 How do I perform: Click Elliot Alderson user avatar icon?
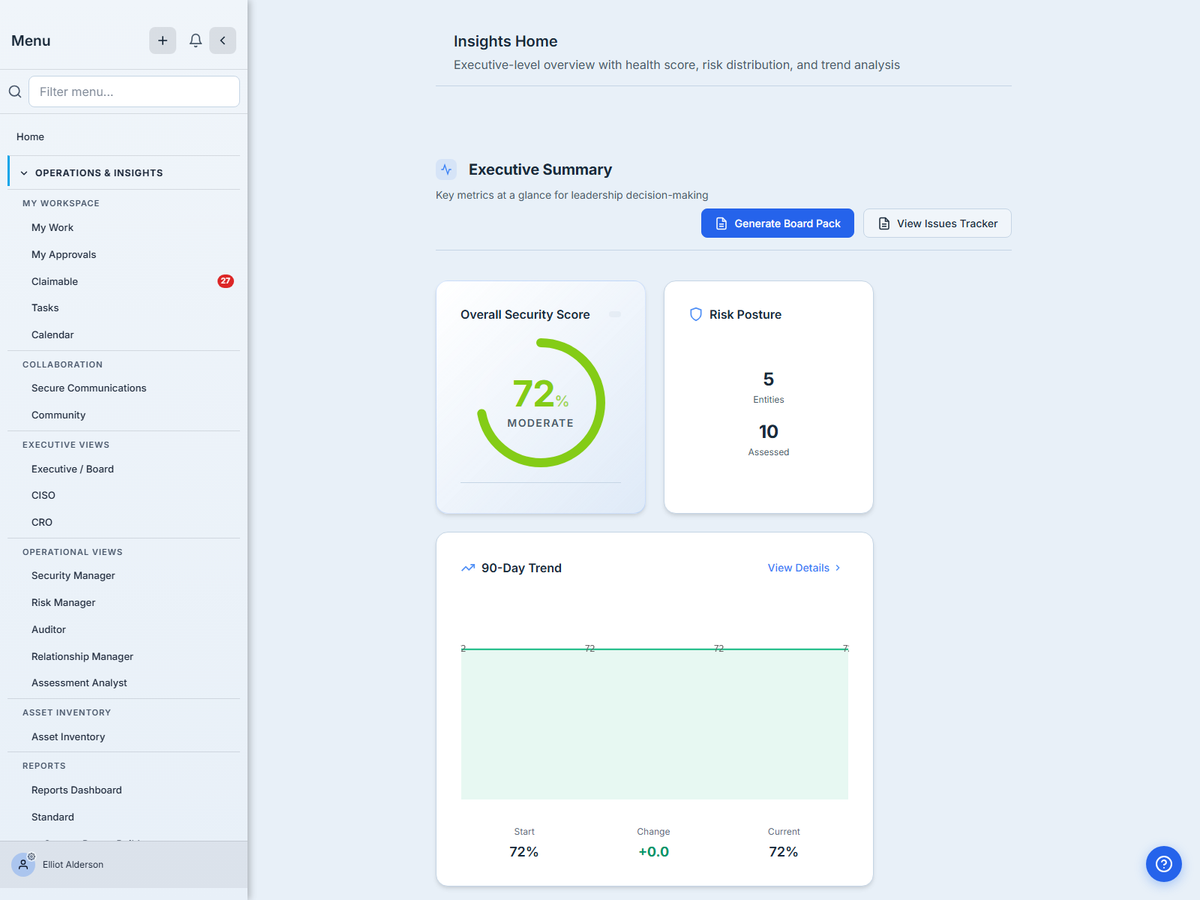[x=24, y=864]
